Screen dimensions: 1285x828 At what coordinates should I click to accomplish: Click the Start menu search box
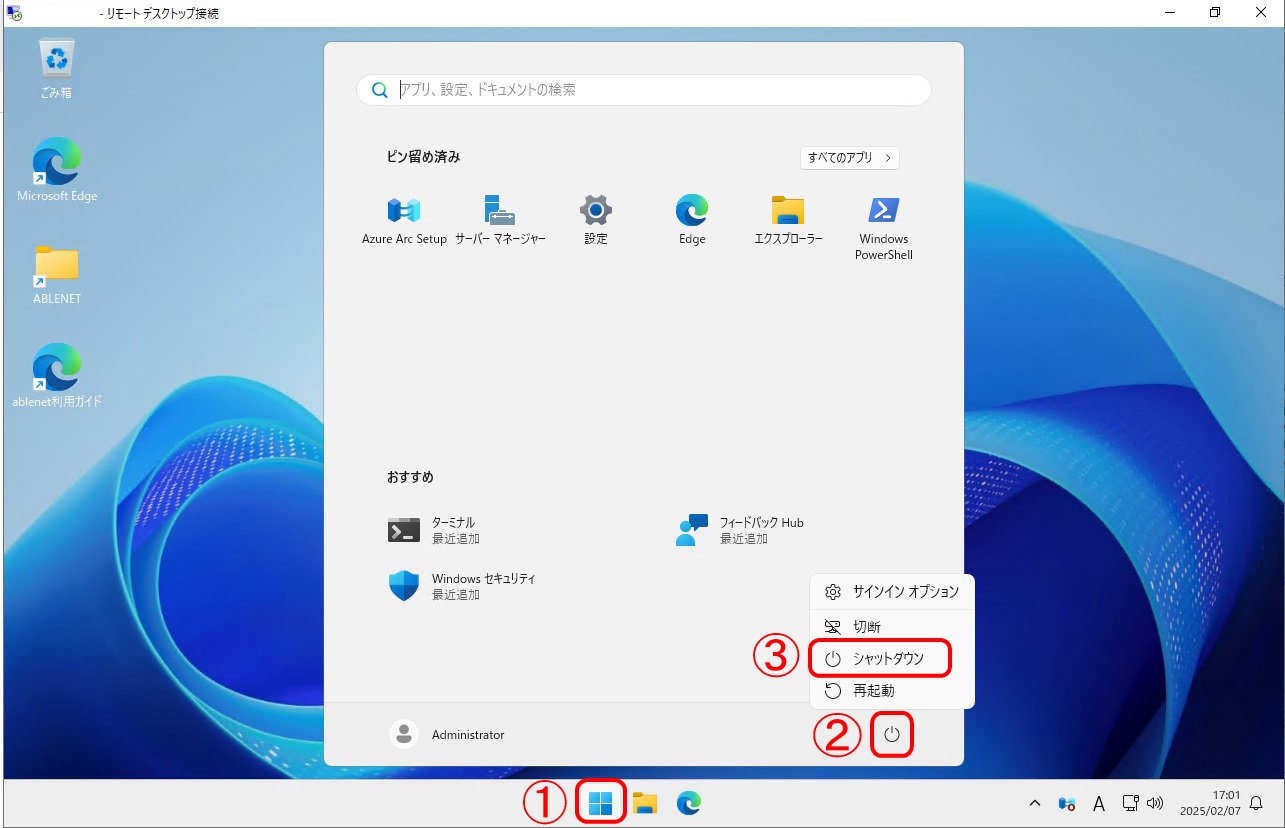tap(644, 90)
